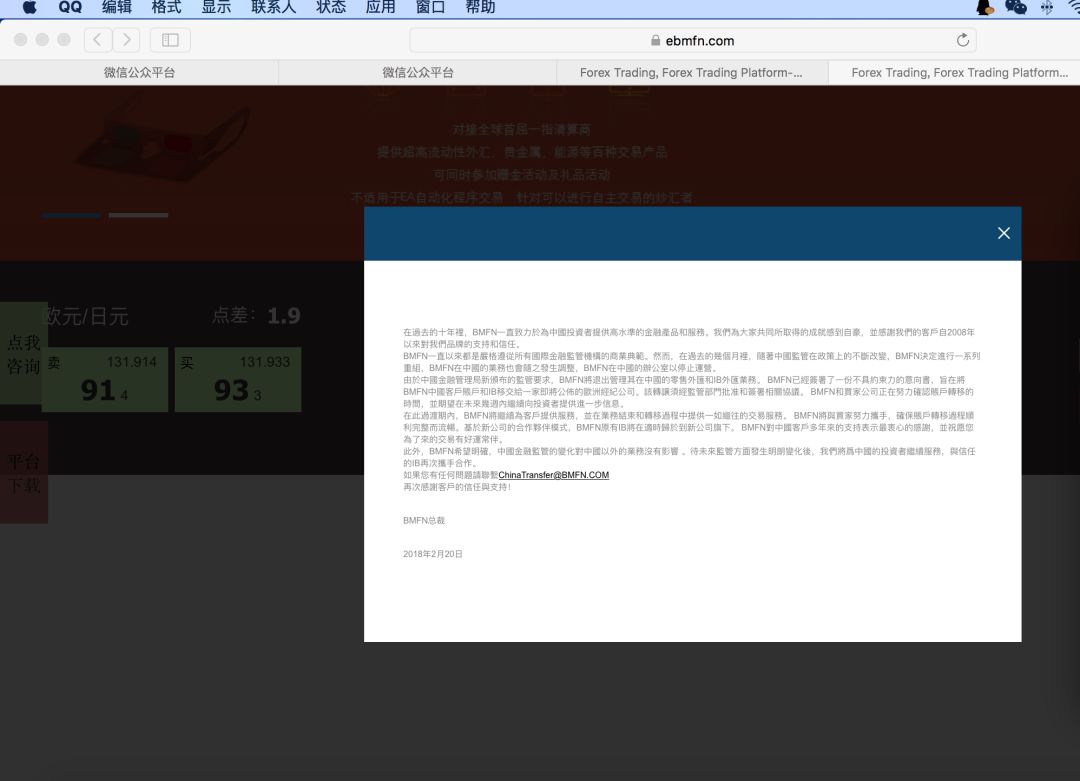Click the ebmfn.com address bar
The width and height of the screenshot is (1080, 781).
click(692, 41)
